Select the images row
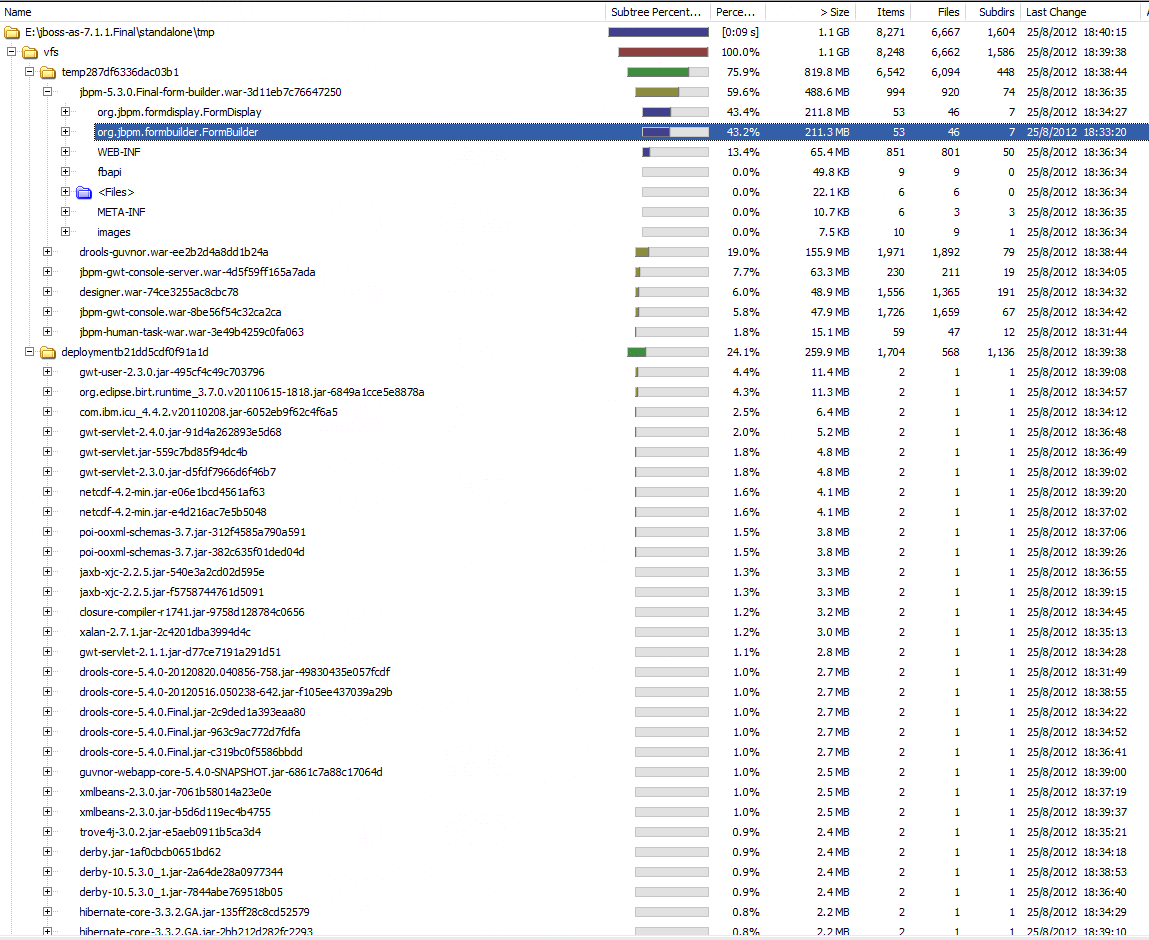Viewport: 1149px width, 940px height. point(574,232)
